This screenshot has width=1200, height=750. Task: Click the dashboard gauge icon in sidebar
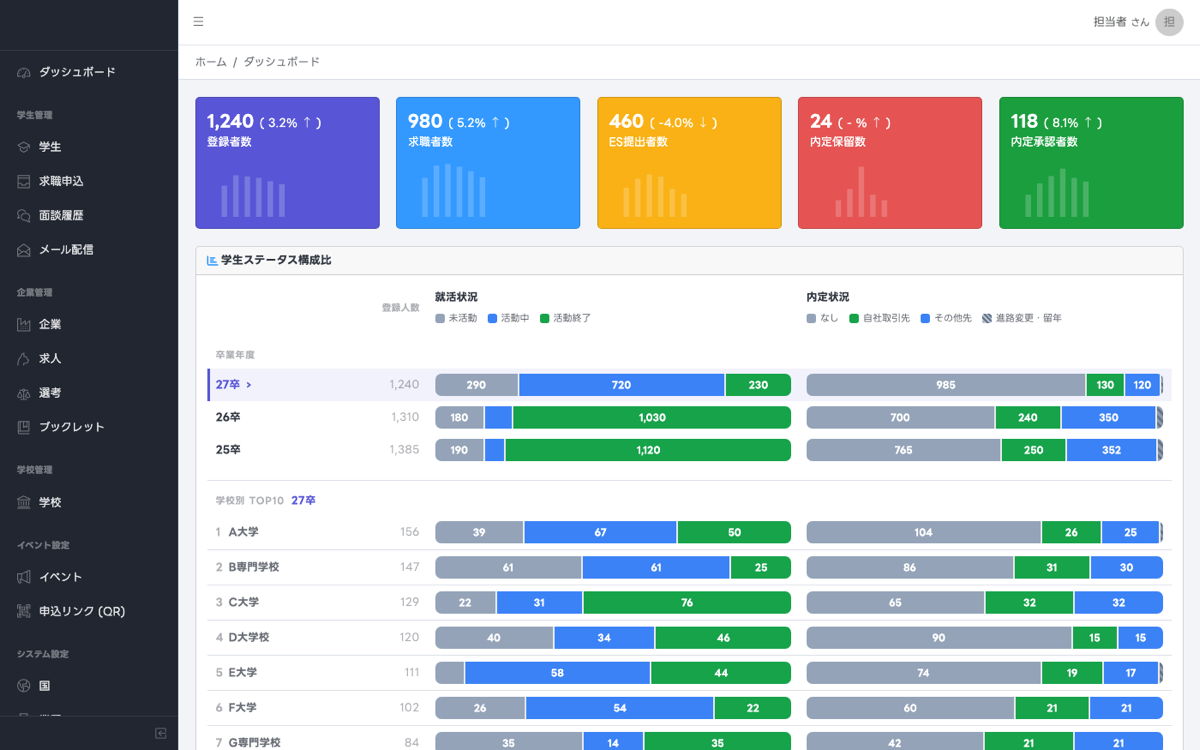(x=24, y=72)
